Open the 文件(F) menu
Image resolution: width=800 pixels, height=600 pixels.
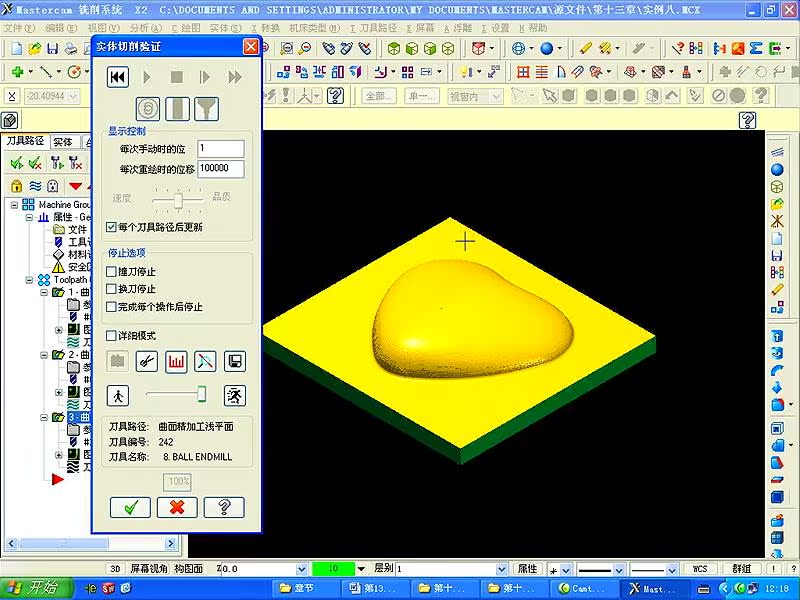[x=19, y=28]
